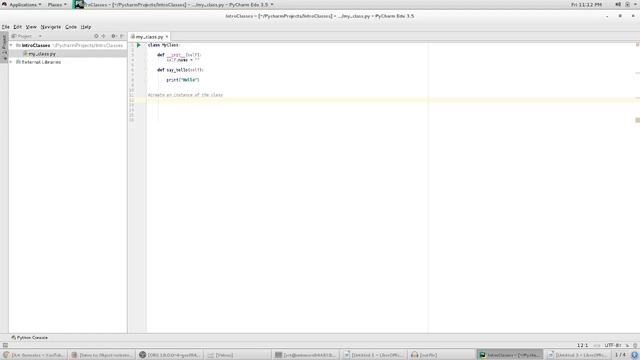Collapse the IntroClasses project folder

(11, 45)
